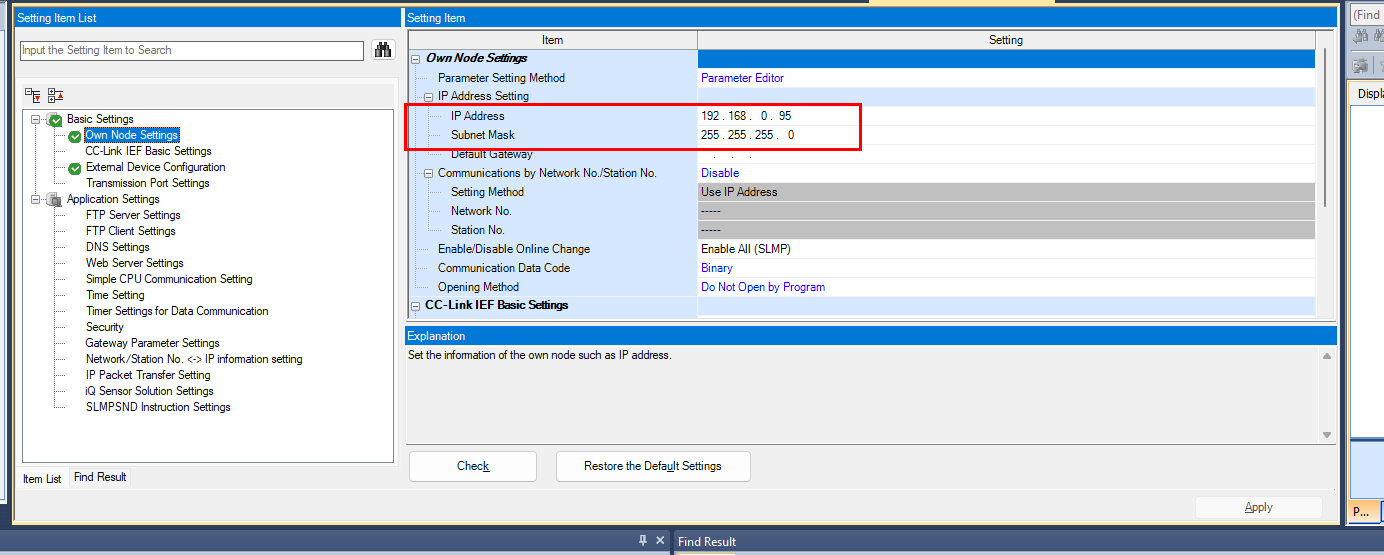Click the Setting Item vertical scrollbar
The width and height of the screenshot is (1384, 555).
[1325, 127]
